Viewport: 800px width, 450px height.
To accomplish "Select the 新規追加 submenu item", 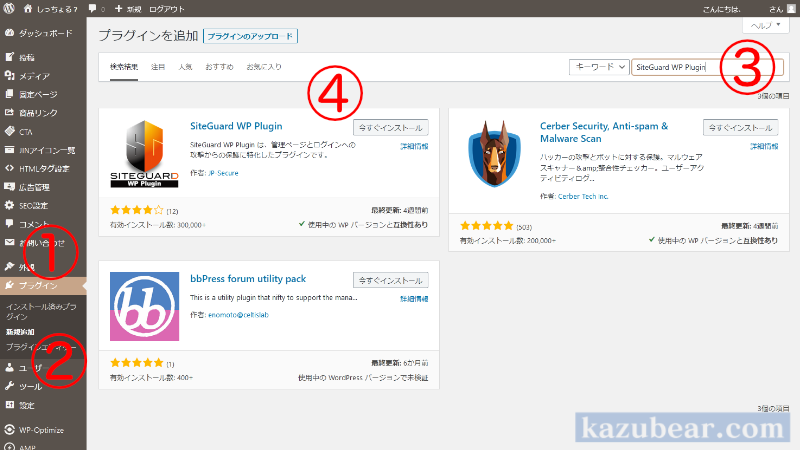I will click(20, 332).
